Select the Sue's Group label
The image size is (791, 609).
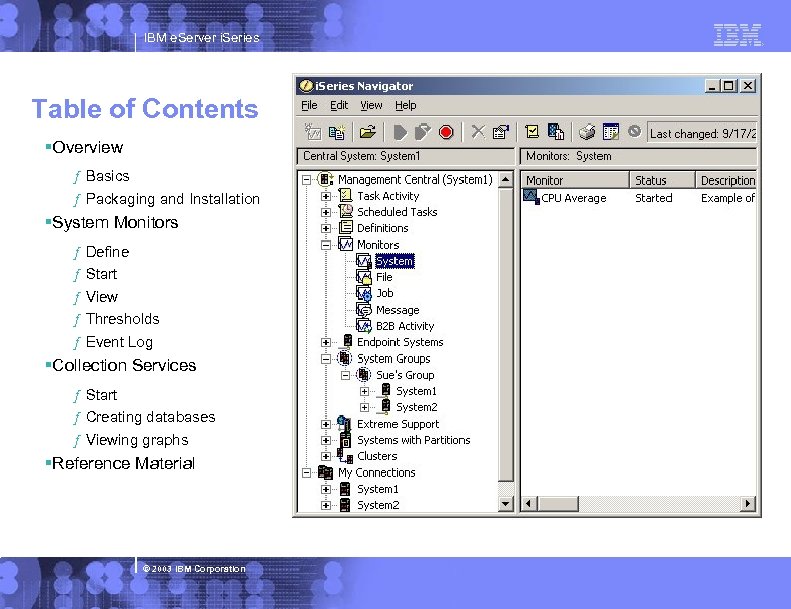[x=405, y=375]
